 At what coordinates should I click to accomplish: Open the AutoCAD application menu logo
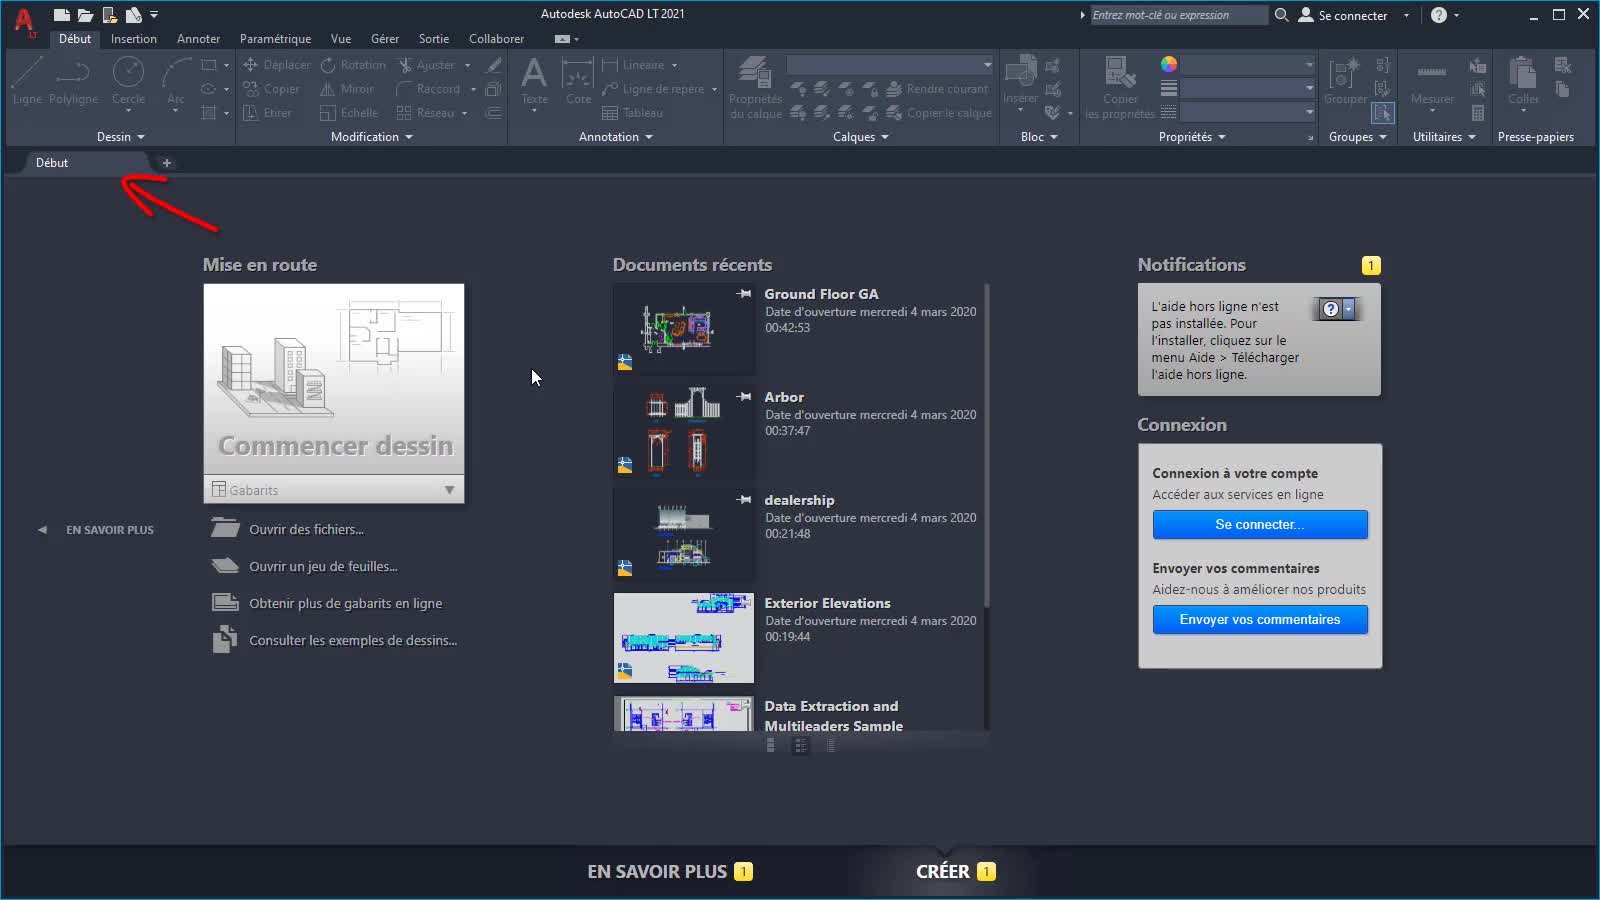point(24,20)
